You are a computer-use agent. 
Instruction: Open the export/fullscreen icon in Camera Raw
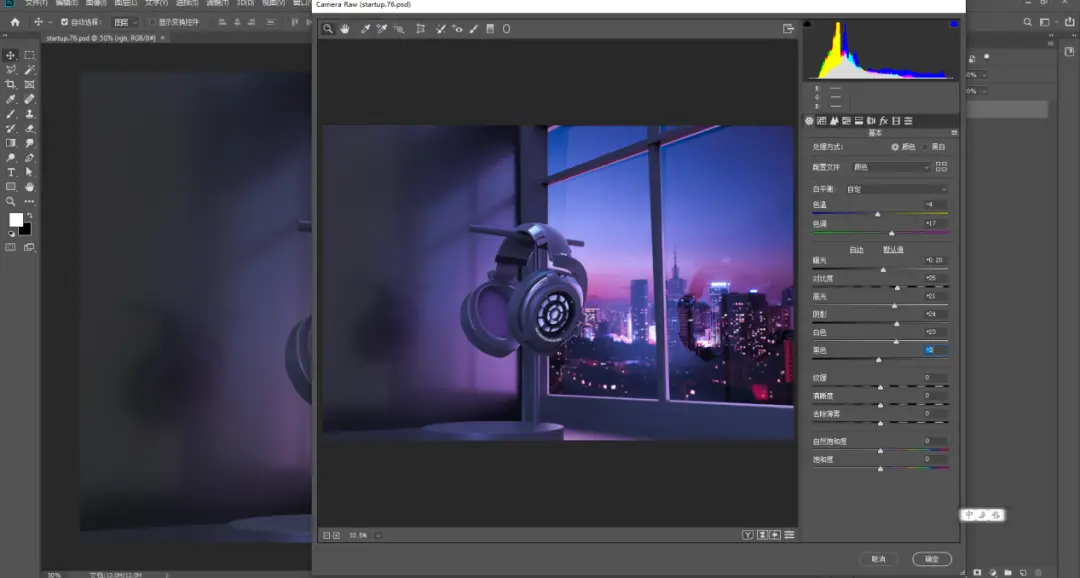[788, 29]
